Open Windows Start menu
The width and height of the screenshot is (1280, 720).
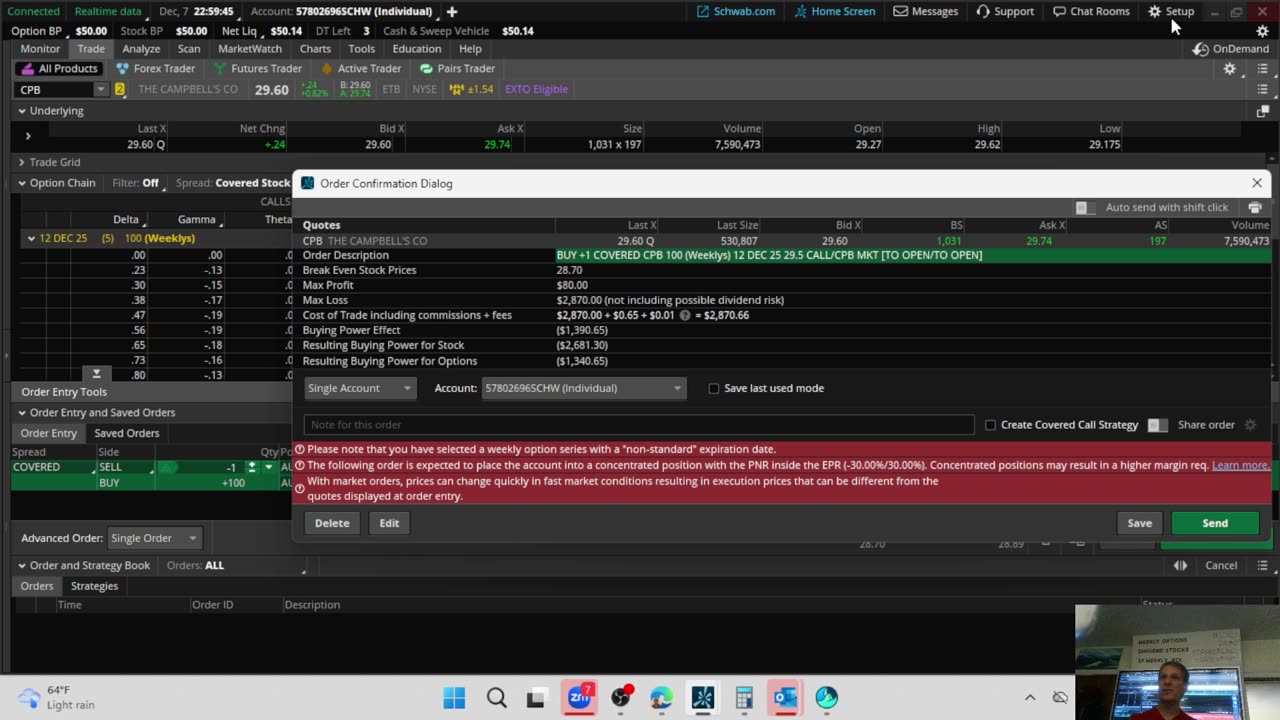pyautogui.click(x=454, y=697)
